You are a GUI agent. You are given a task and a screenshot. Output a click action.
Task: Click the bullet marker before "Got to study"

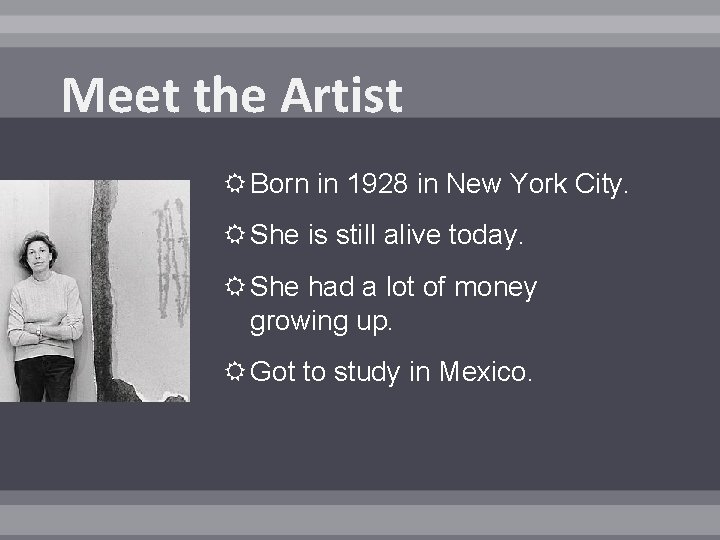coord(237,373)
